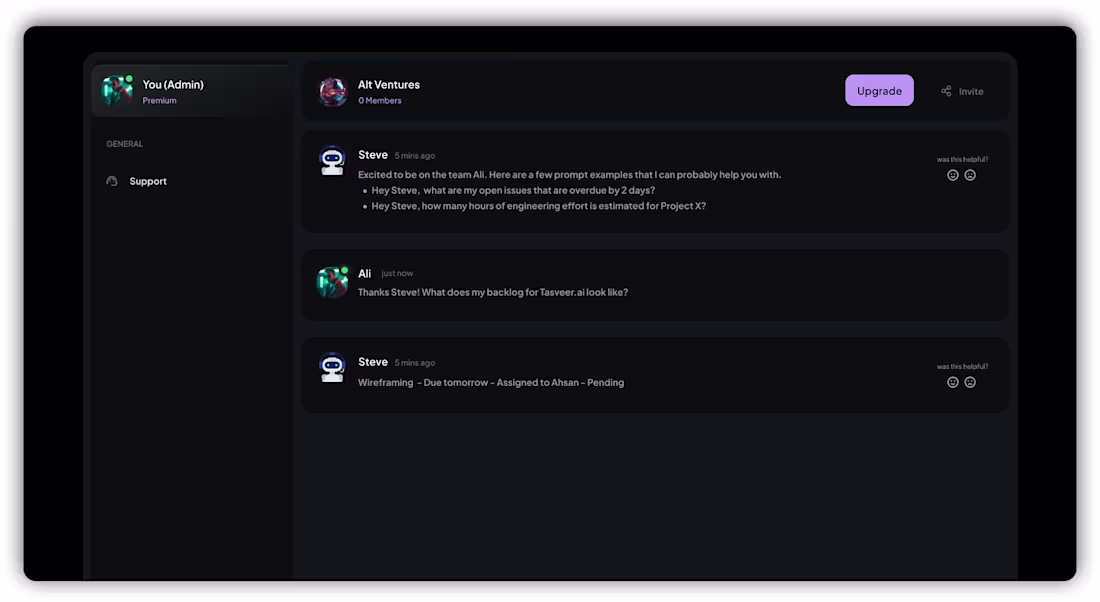
Task: Click the sad face on Steve's welcome message
Action: pos(970,175)
